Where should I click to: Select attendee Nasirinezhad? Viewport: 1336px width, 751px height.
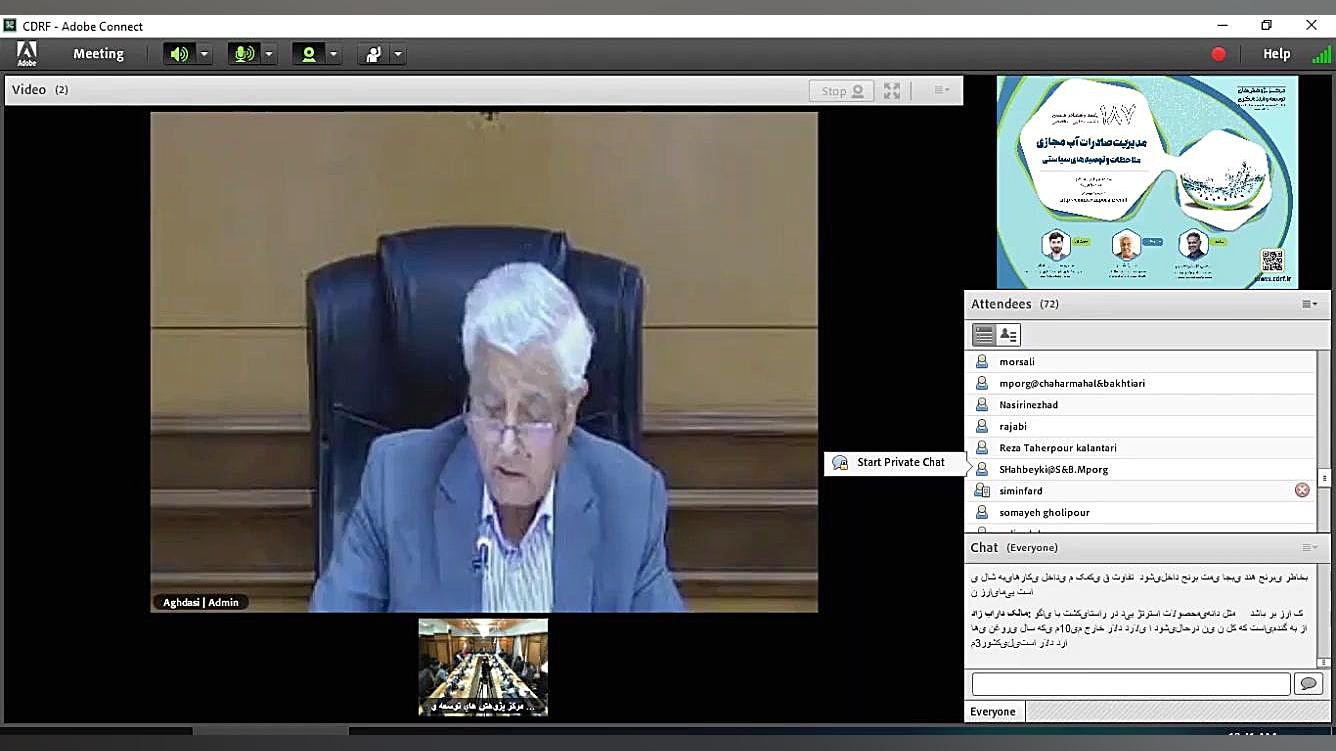pos(1140,405)
